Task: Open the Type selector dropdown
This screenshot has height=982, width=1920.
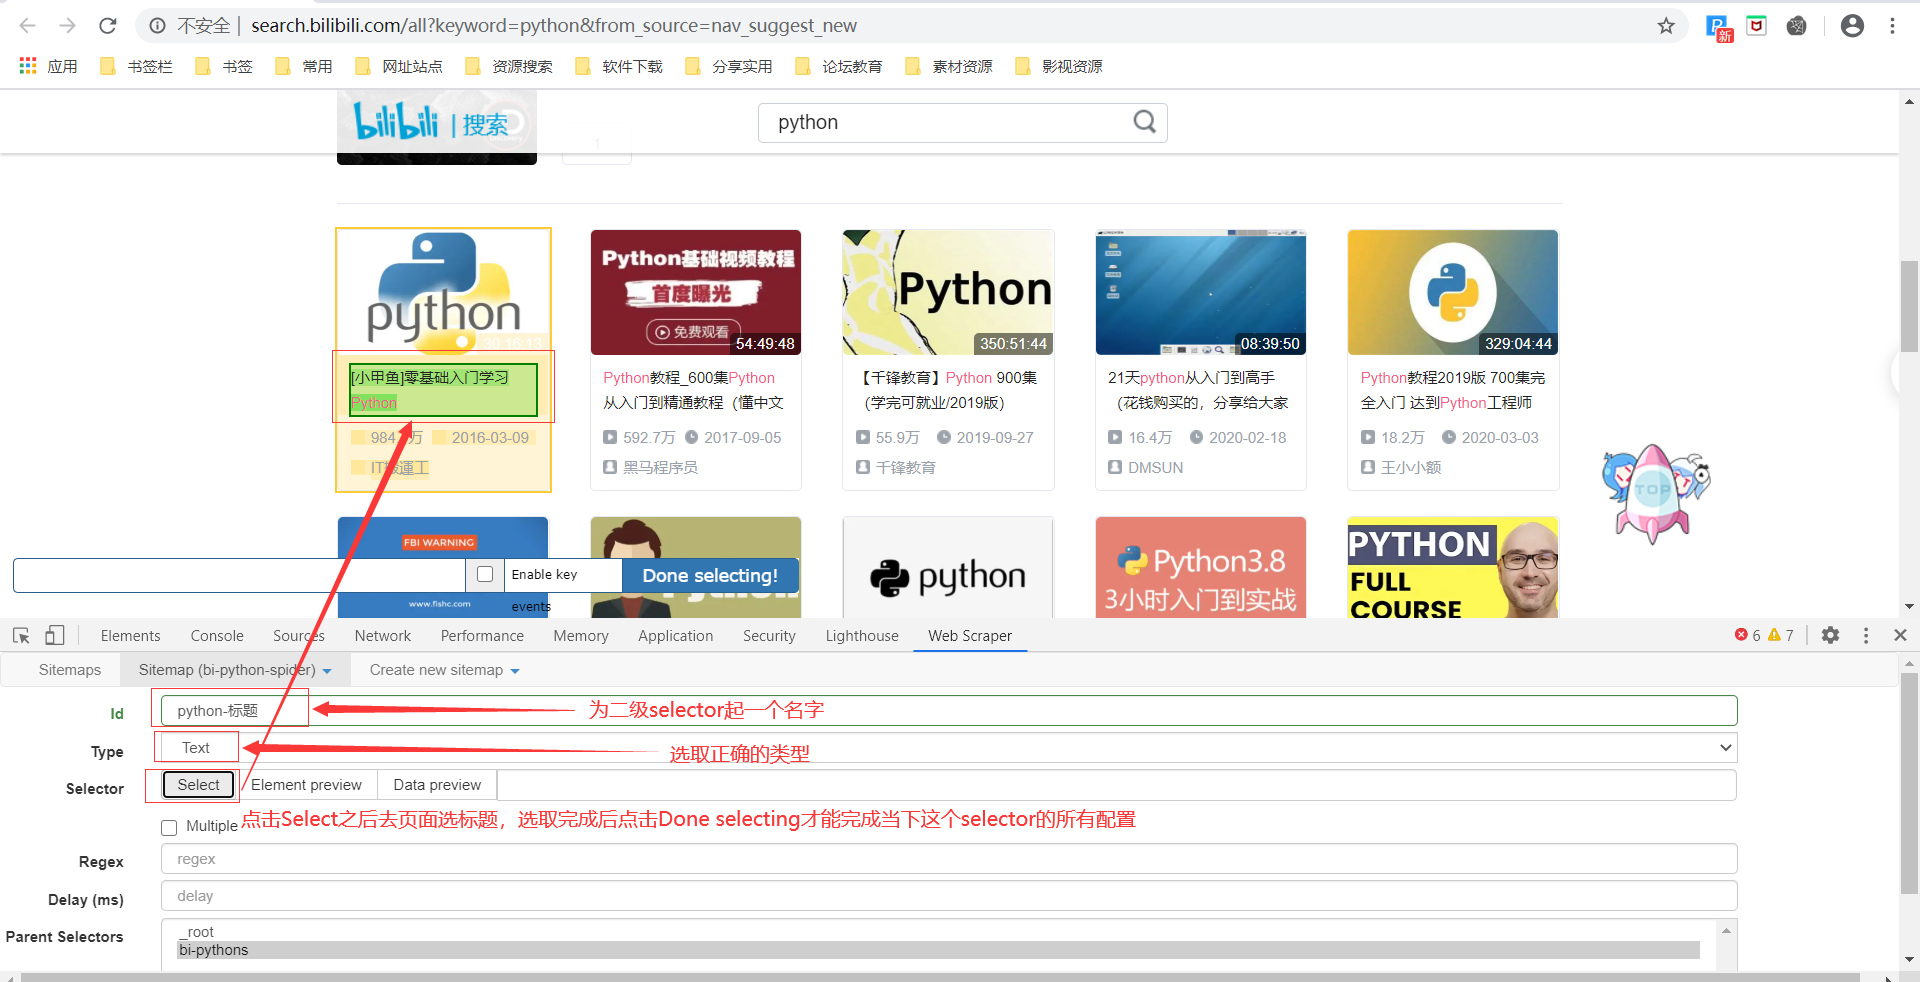Action: click(947, 748)
